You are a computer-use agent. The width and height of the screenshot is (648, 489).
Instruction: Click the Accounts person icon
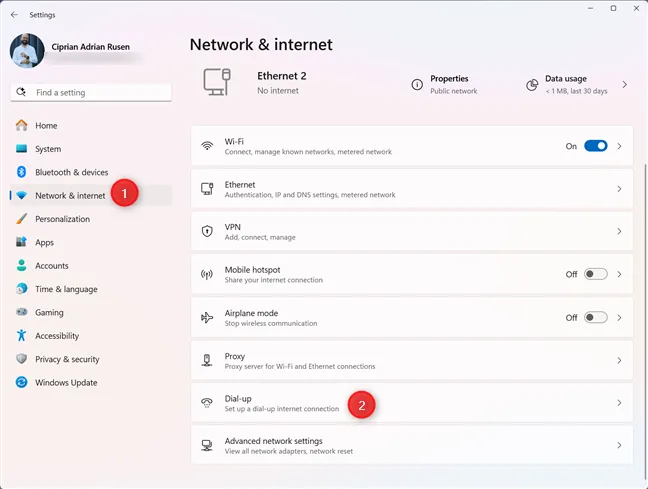tap(21, 265)
